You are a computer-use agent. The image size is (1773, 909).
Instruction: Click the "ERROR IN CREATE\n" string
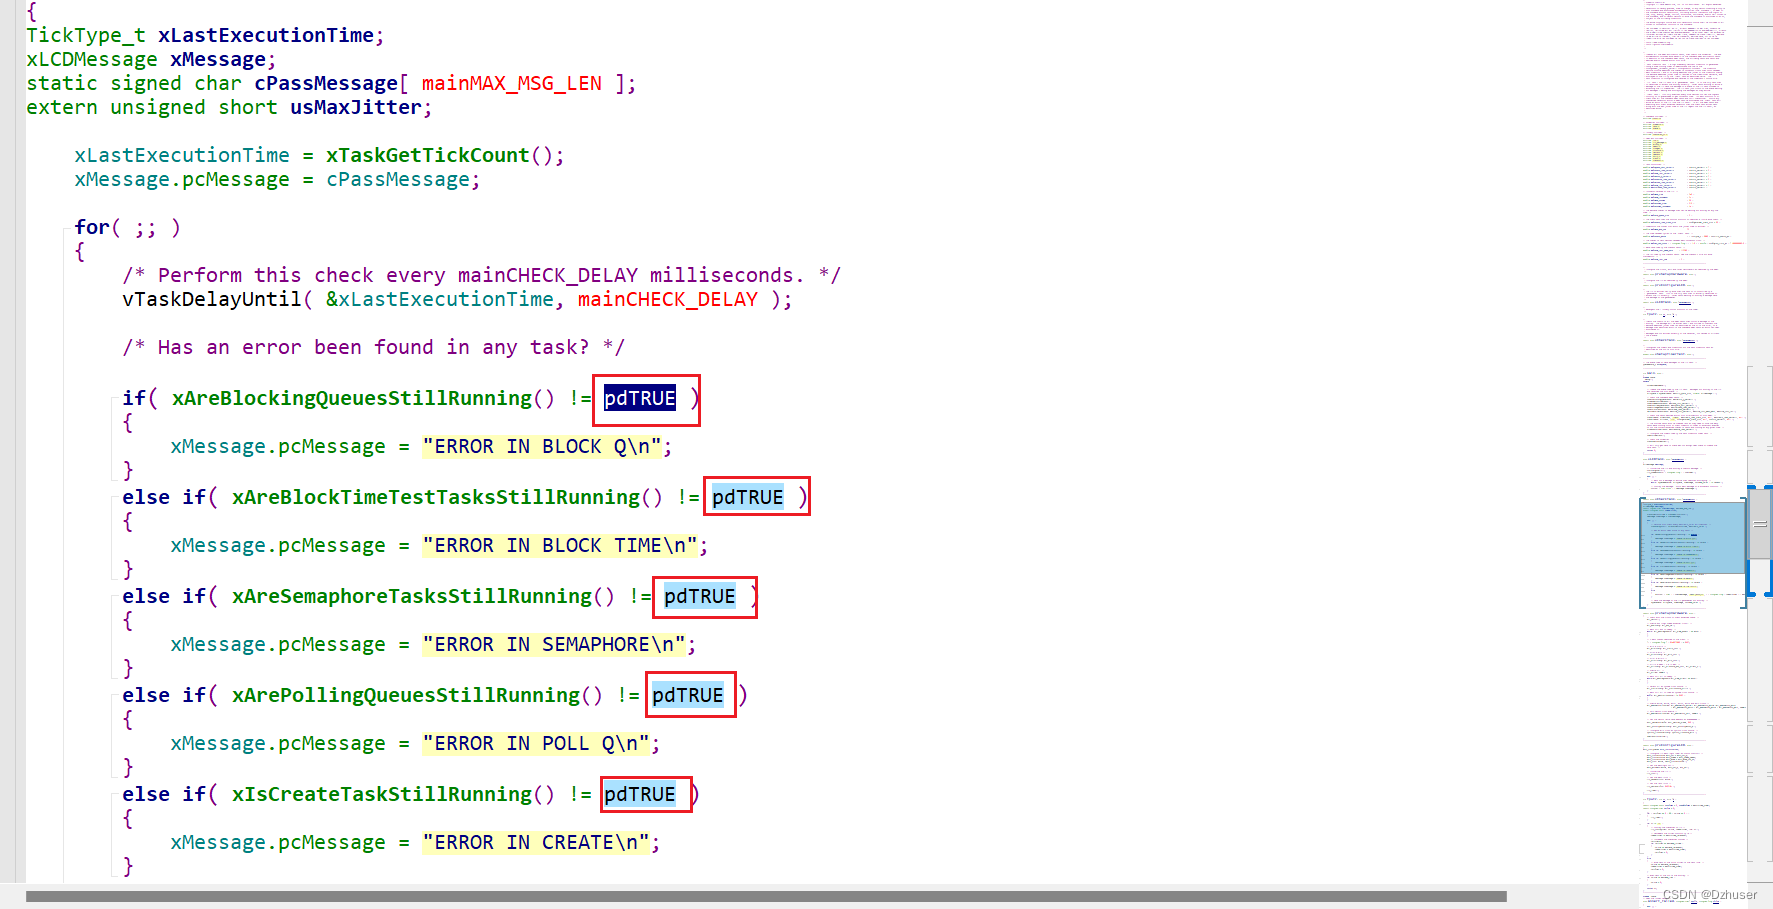536,842
